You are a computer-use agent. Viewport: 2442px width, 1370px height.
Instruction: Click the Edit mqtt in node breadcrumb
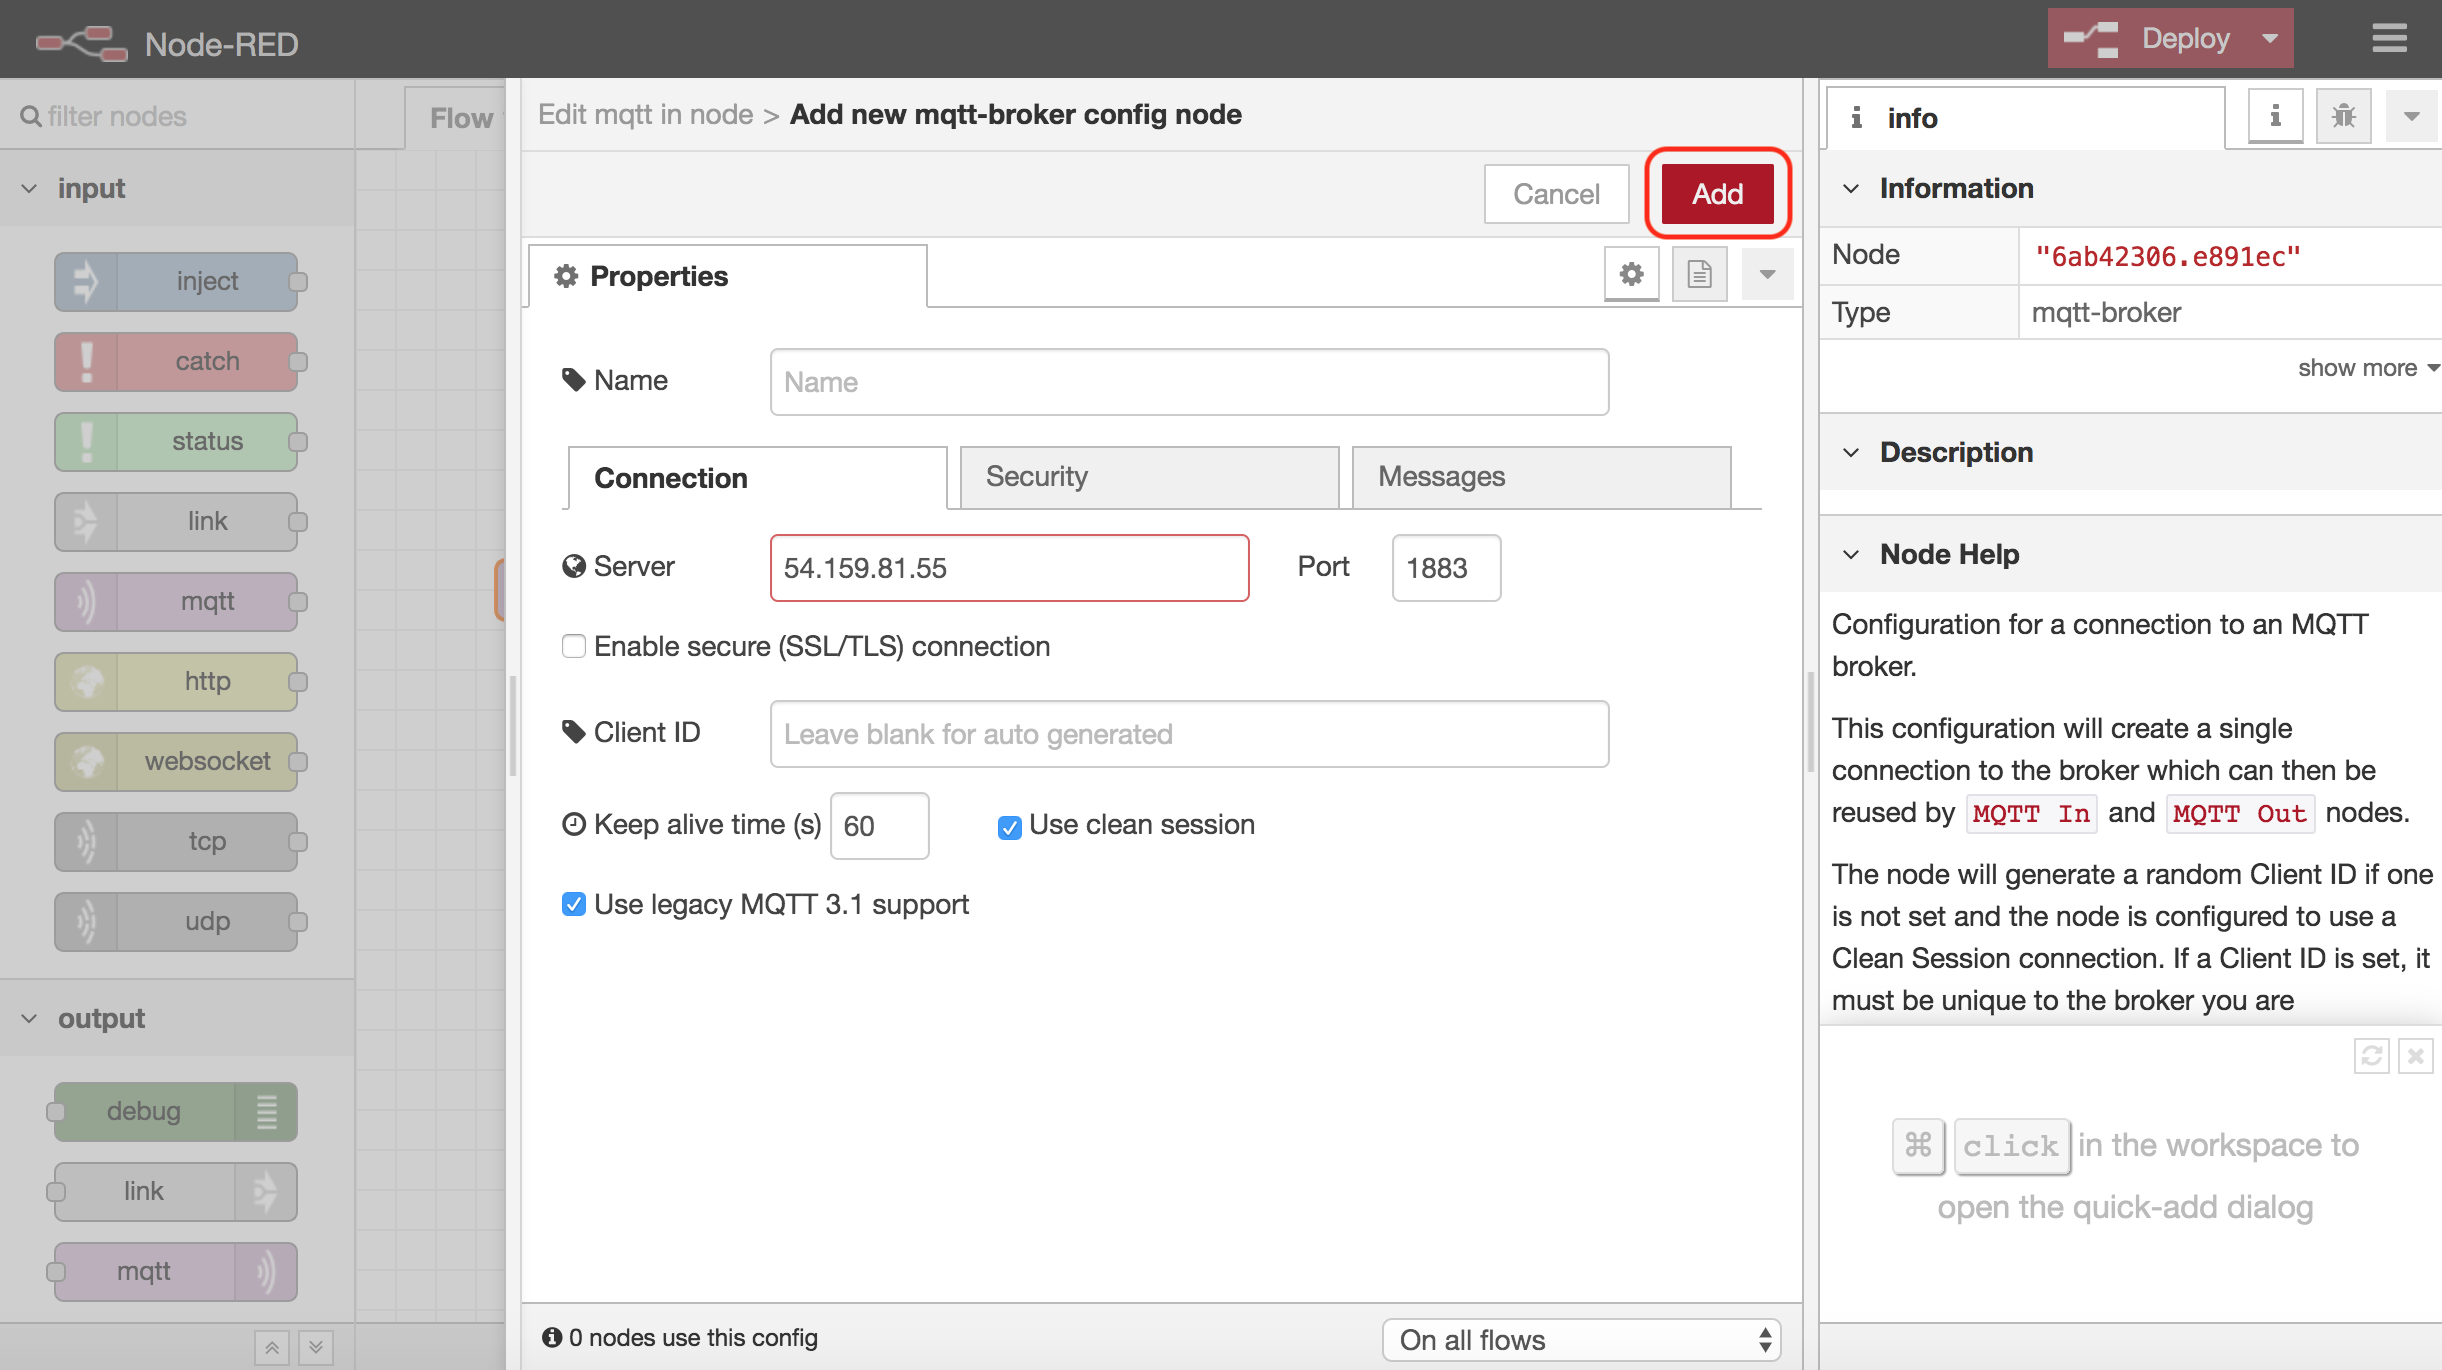click(645, 114)
